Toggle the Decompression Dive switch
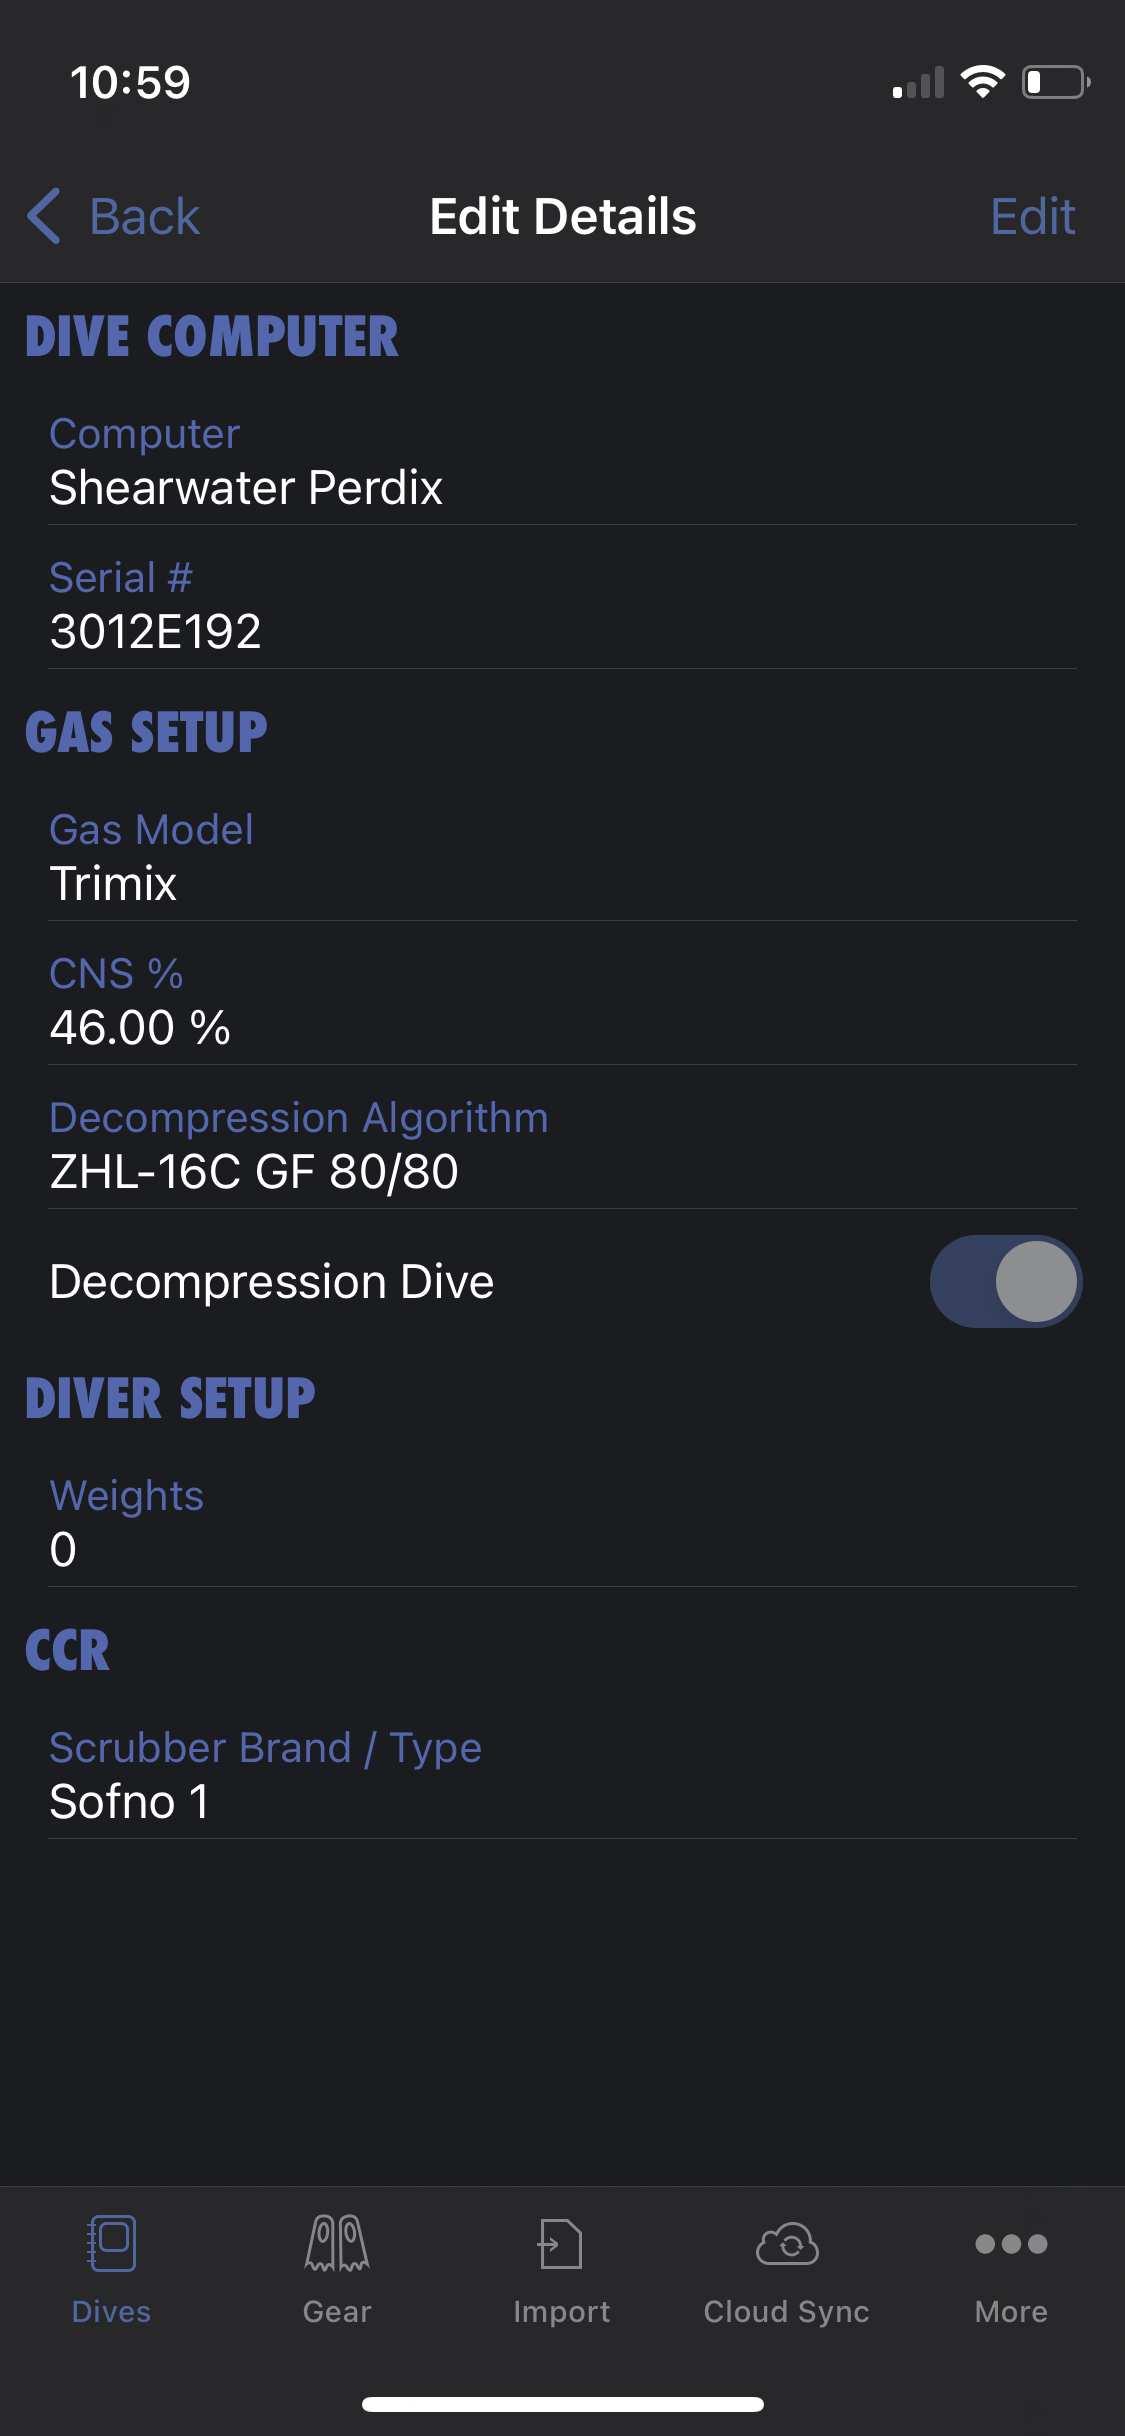1125x2436 pixels. pos(1005,1281)
